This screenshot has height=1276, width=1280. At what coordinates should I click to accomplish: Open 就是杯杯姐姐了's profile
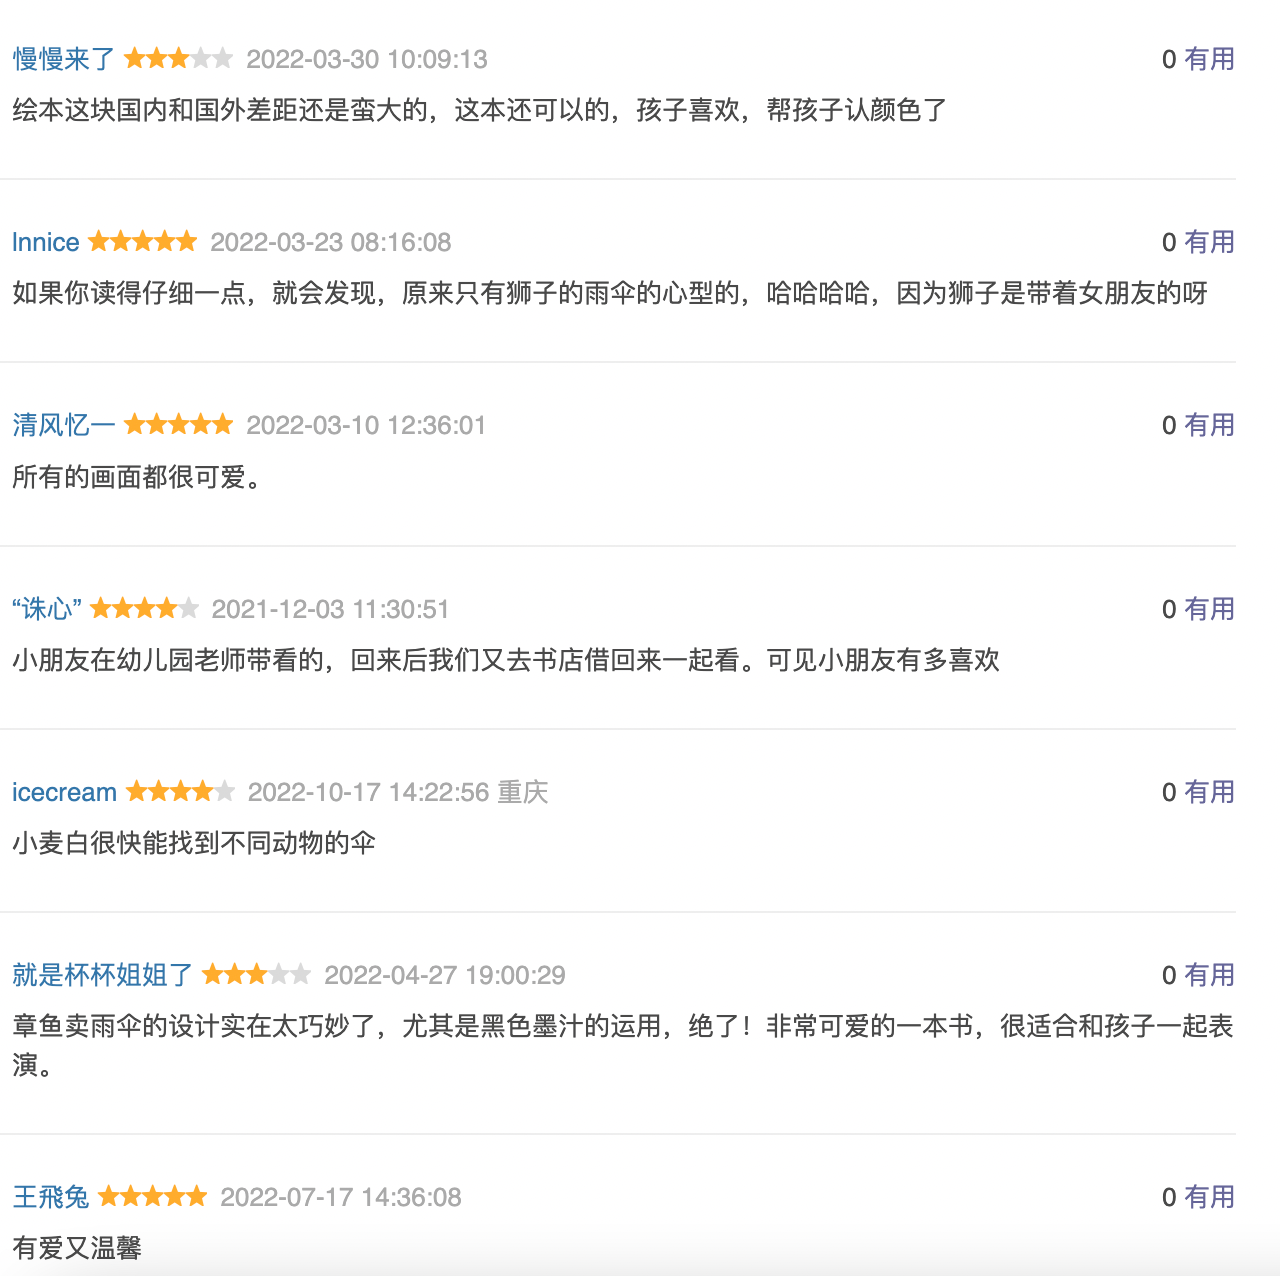coord(102,975)
